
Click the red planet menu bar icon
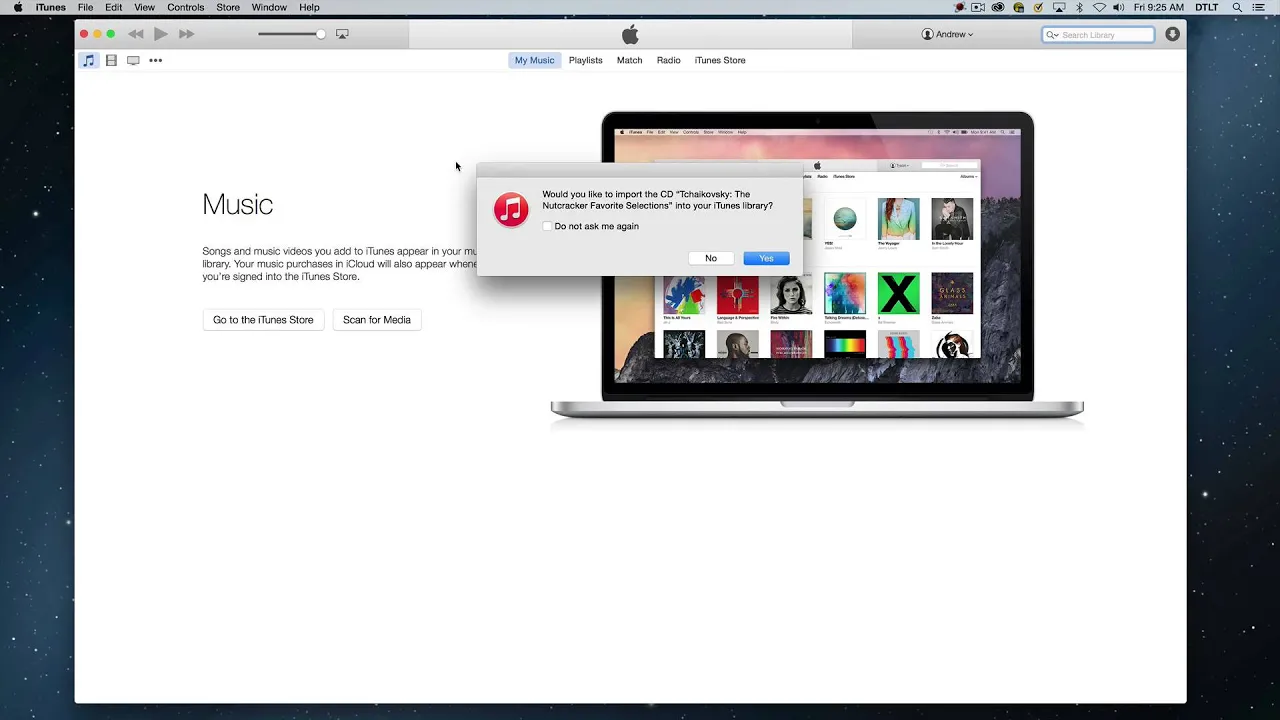pos(960,7)
